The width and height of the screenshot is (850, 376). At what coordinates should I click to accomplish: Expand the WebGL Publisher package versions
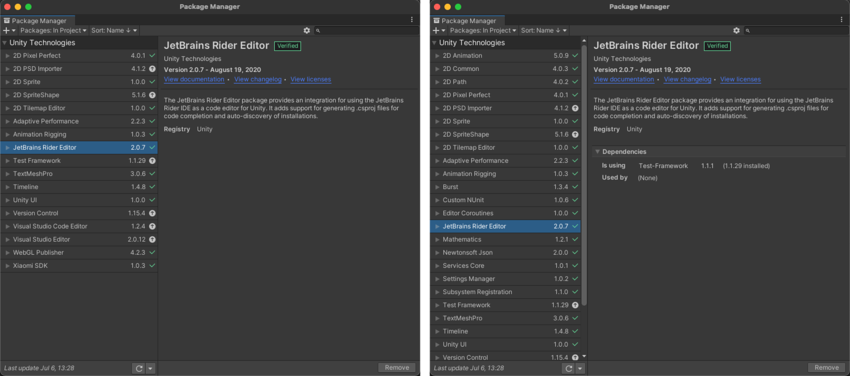(8, 252)
